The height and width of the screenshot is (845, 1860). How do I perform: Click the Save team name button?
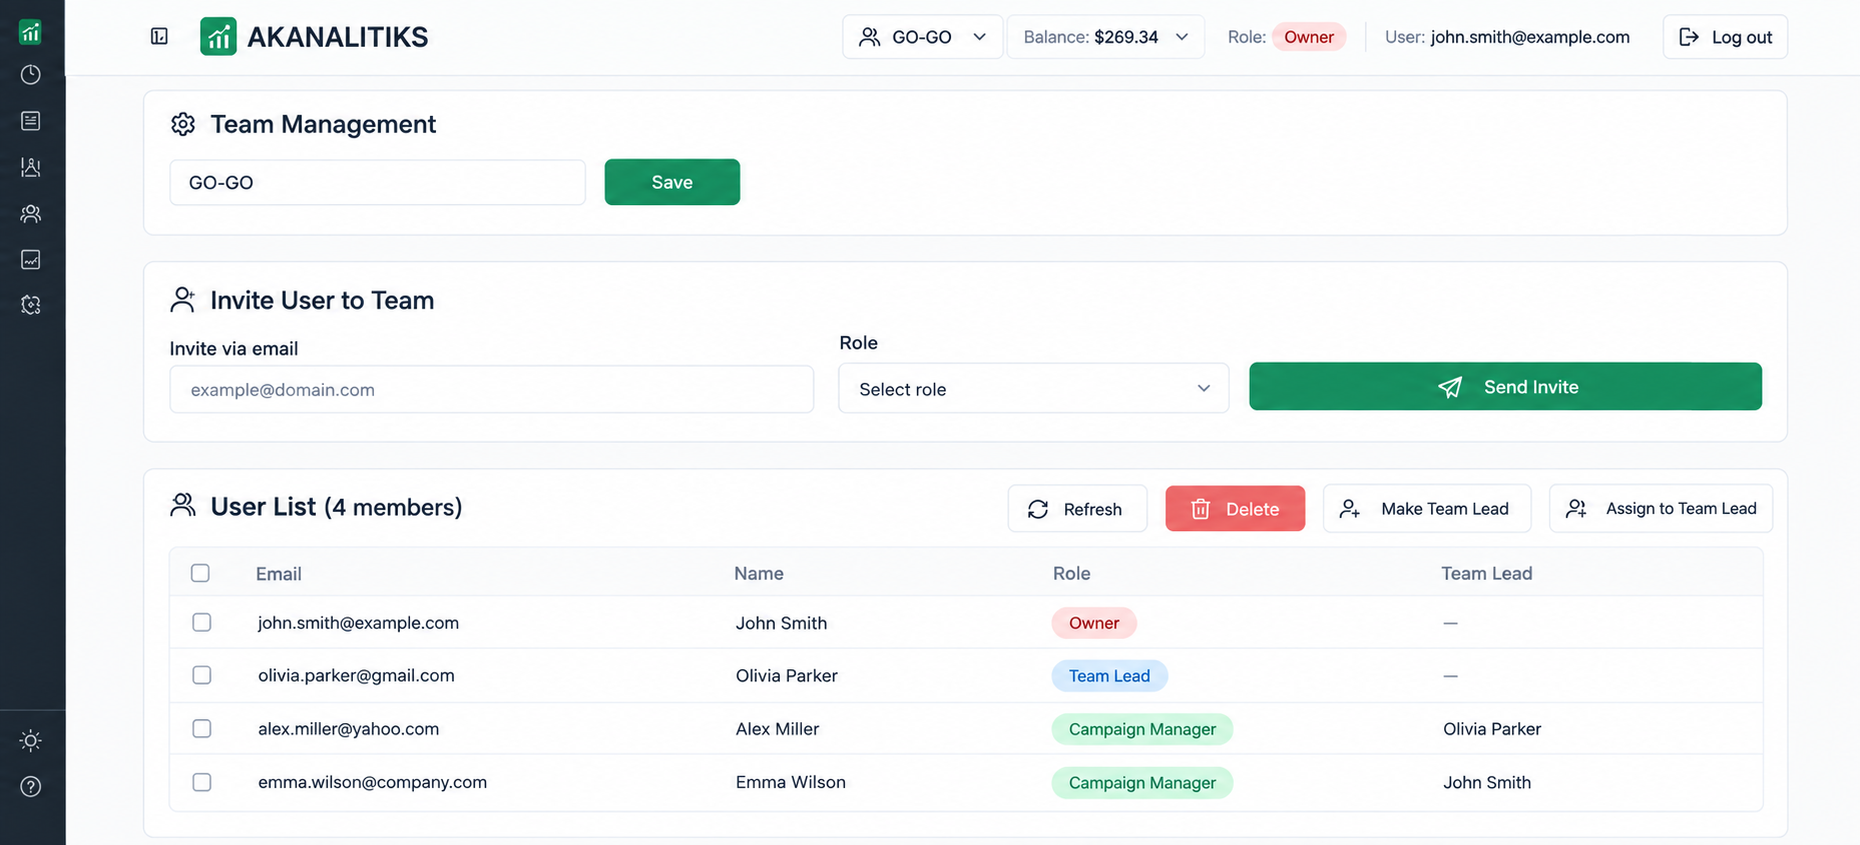point(672,182)
